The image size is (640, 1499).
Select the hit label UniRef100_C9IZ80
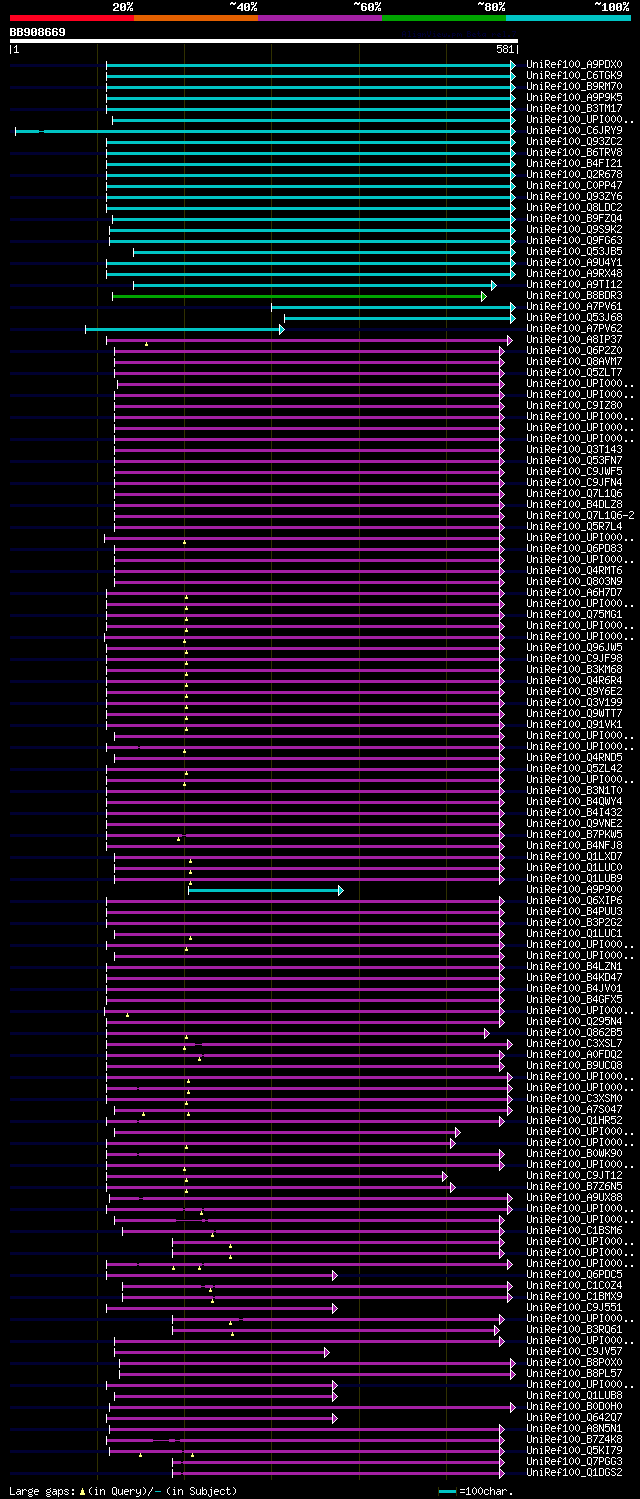tap(574, 406)
